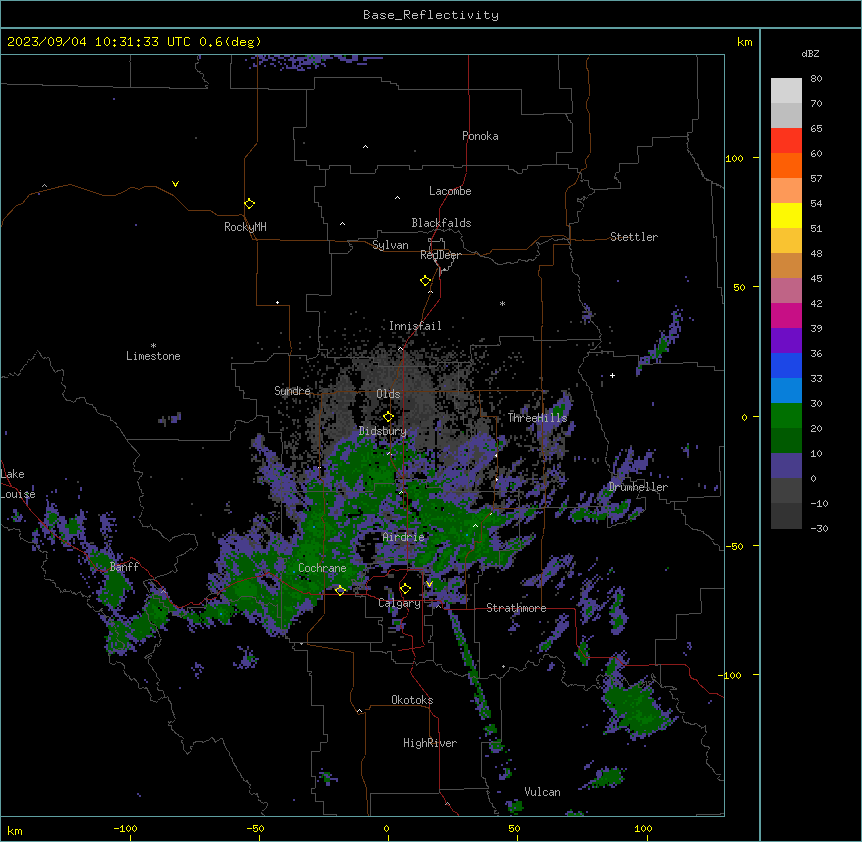Image resolution: width=862 pixels, height=842 pixels.
Task: Click the HighRiver label
Action: coord(430,743)
